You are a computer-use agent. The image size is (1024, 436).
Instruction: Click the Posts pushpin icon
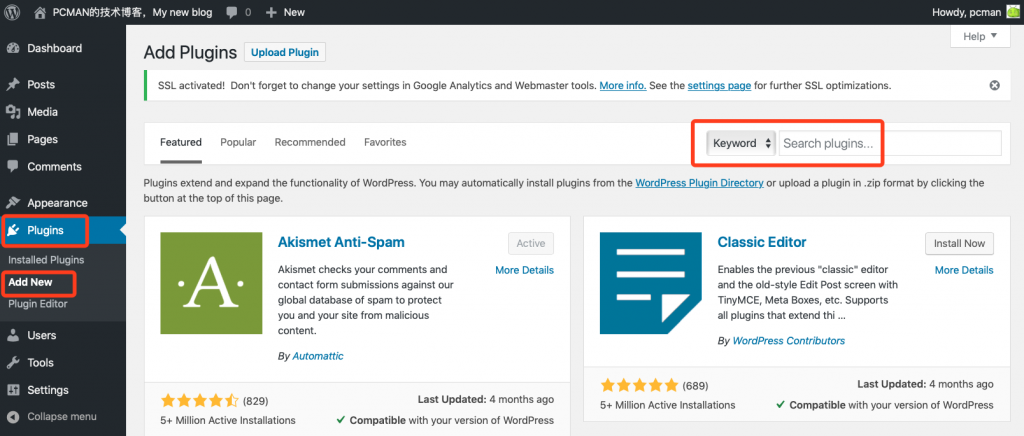(13, 85)
